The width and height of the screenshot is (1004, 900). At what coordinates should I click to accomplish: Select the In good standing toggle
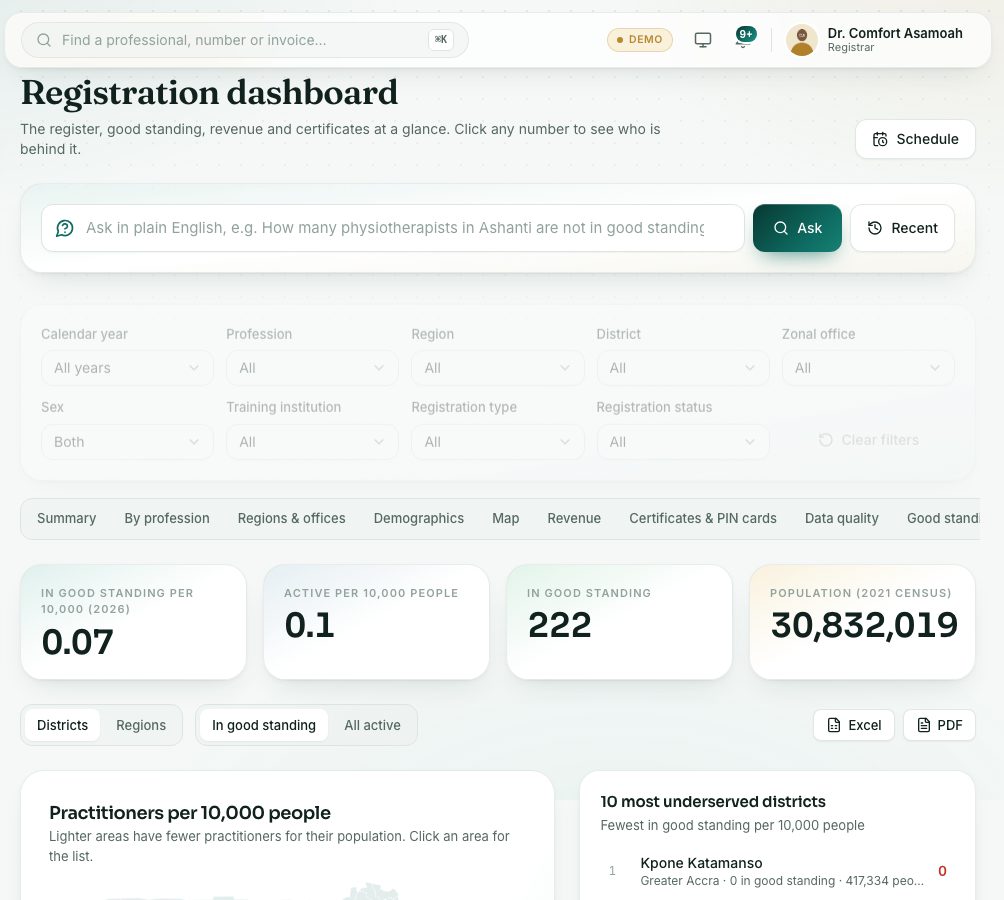(x=264, y=725)
